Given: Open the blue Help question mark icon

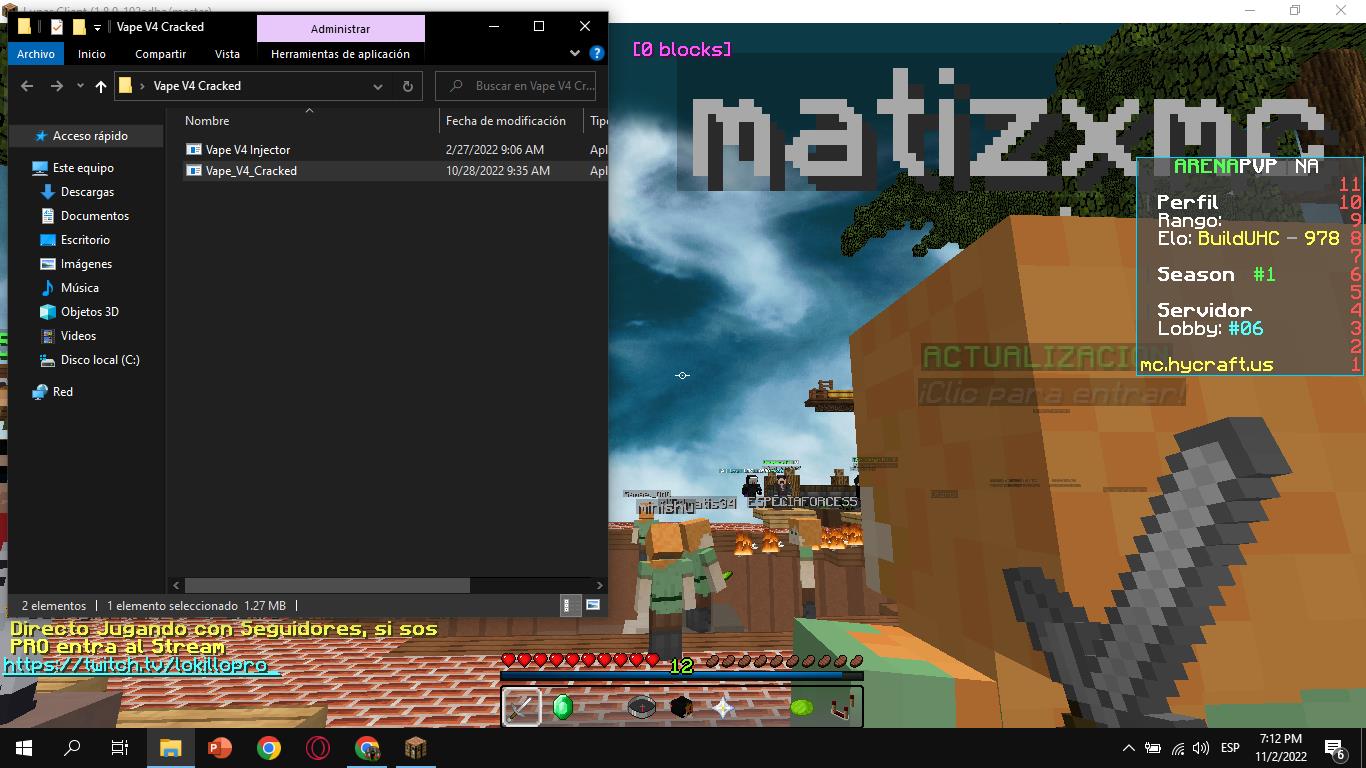Looking at the screenshot, I should click(596, 54).
